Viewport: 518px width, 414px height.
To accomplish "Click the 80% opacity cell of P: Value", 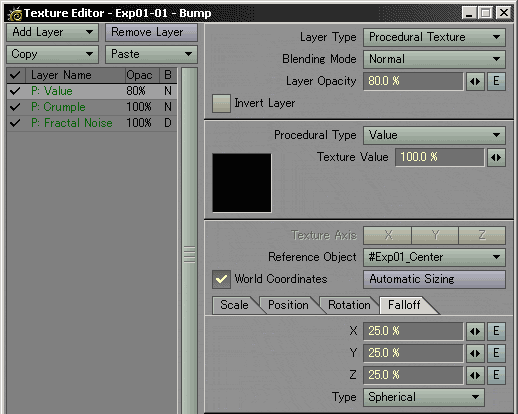I will (136, 91).
